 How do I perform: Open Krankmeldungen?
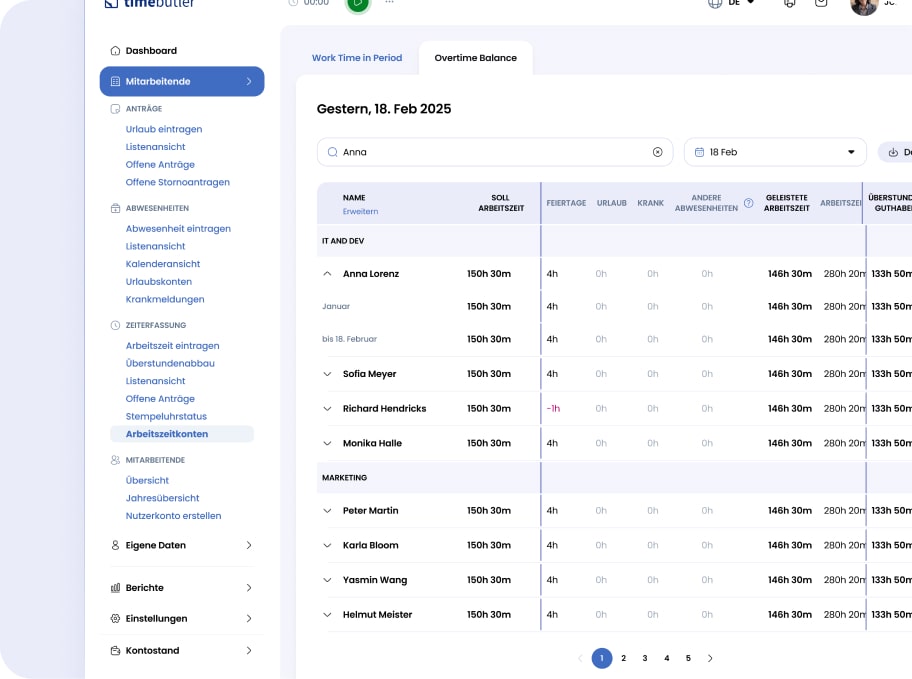[x=165, y=299]
